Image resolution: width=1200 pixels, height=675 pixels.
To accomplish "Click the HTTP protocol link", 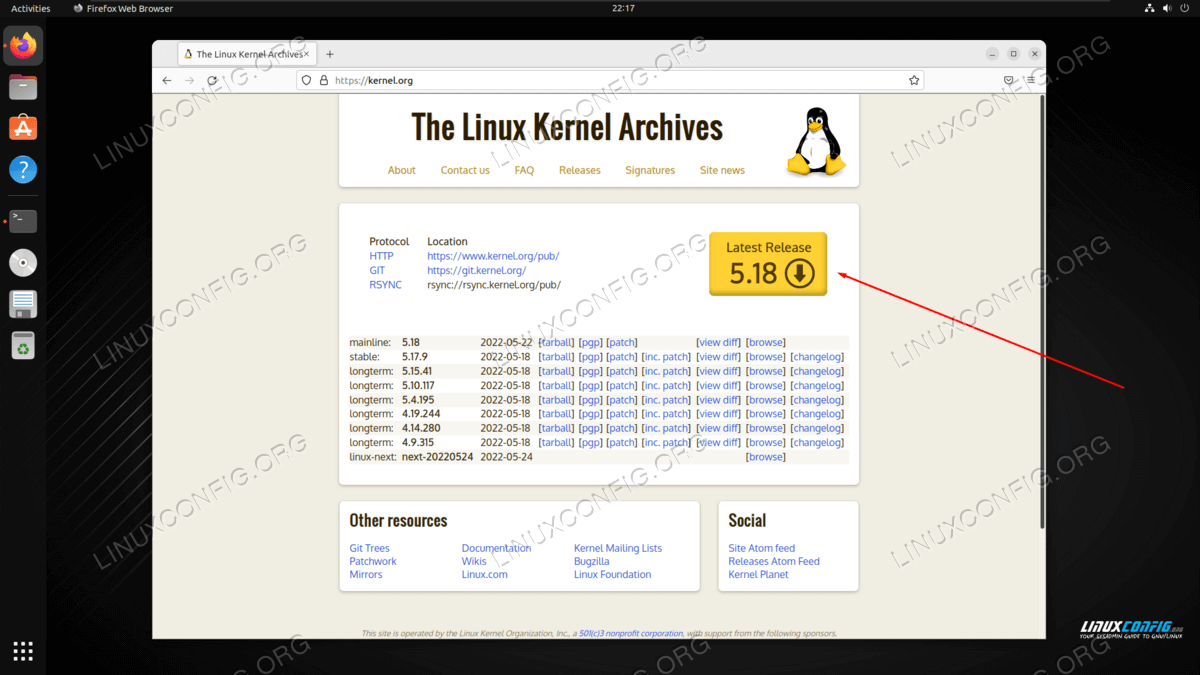I will 381,256.
